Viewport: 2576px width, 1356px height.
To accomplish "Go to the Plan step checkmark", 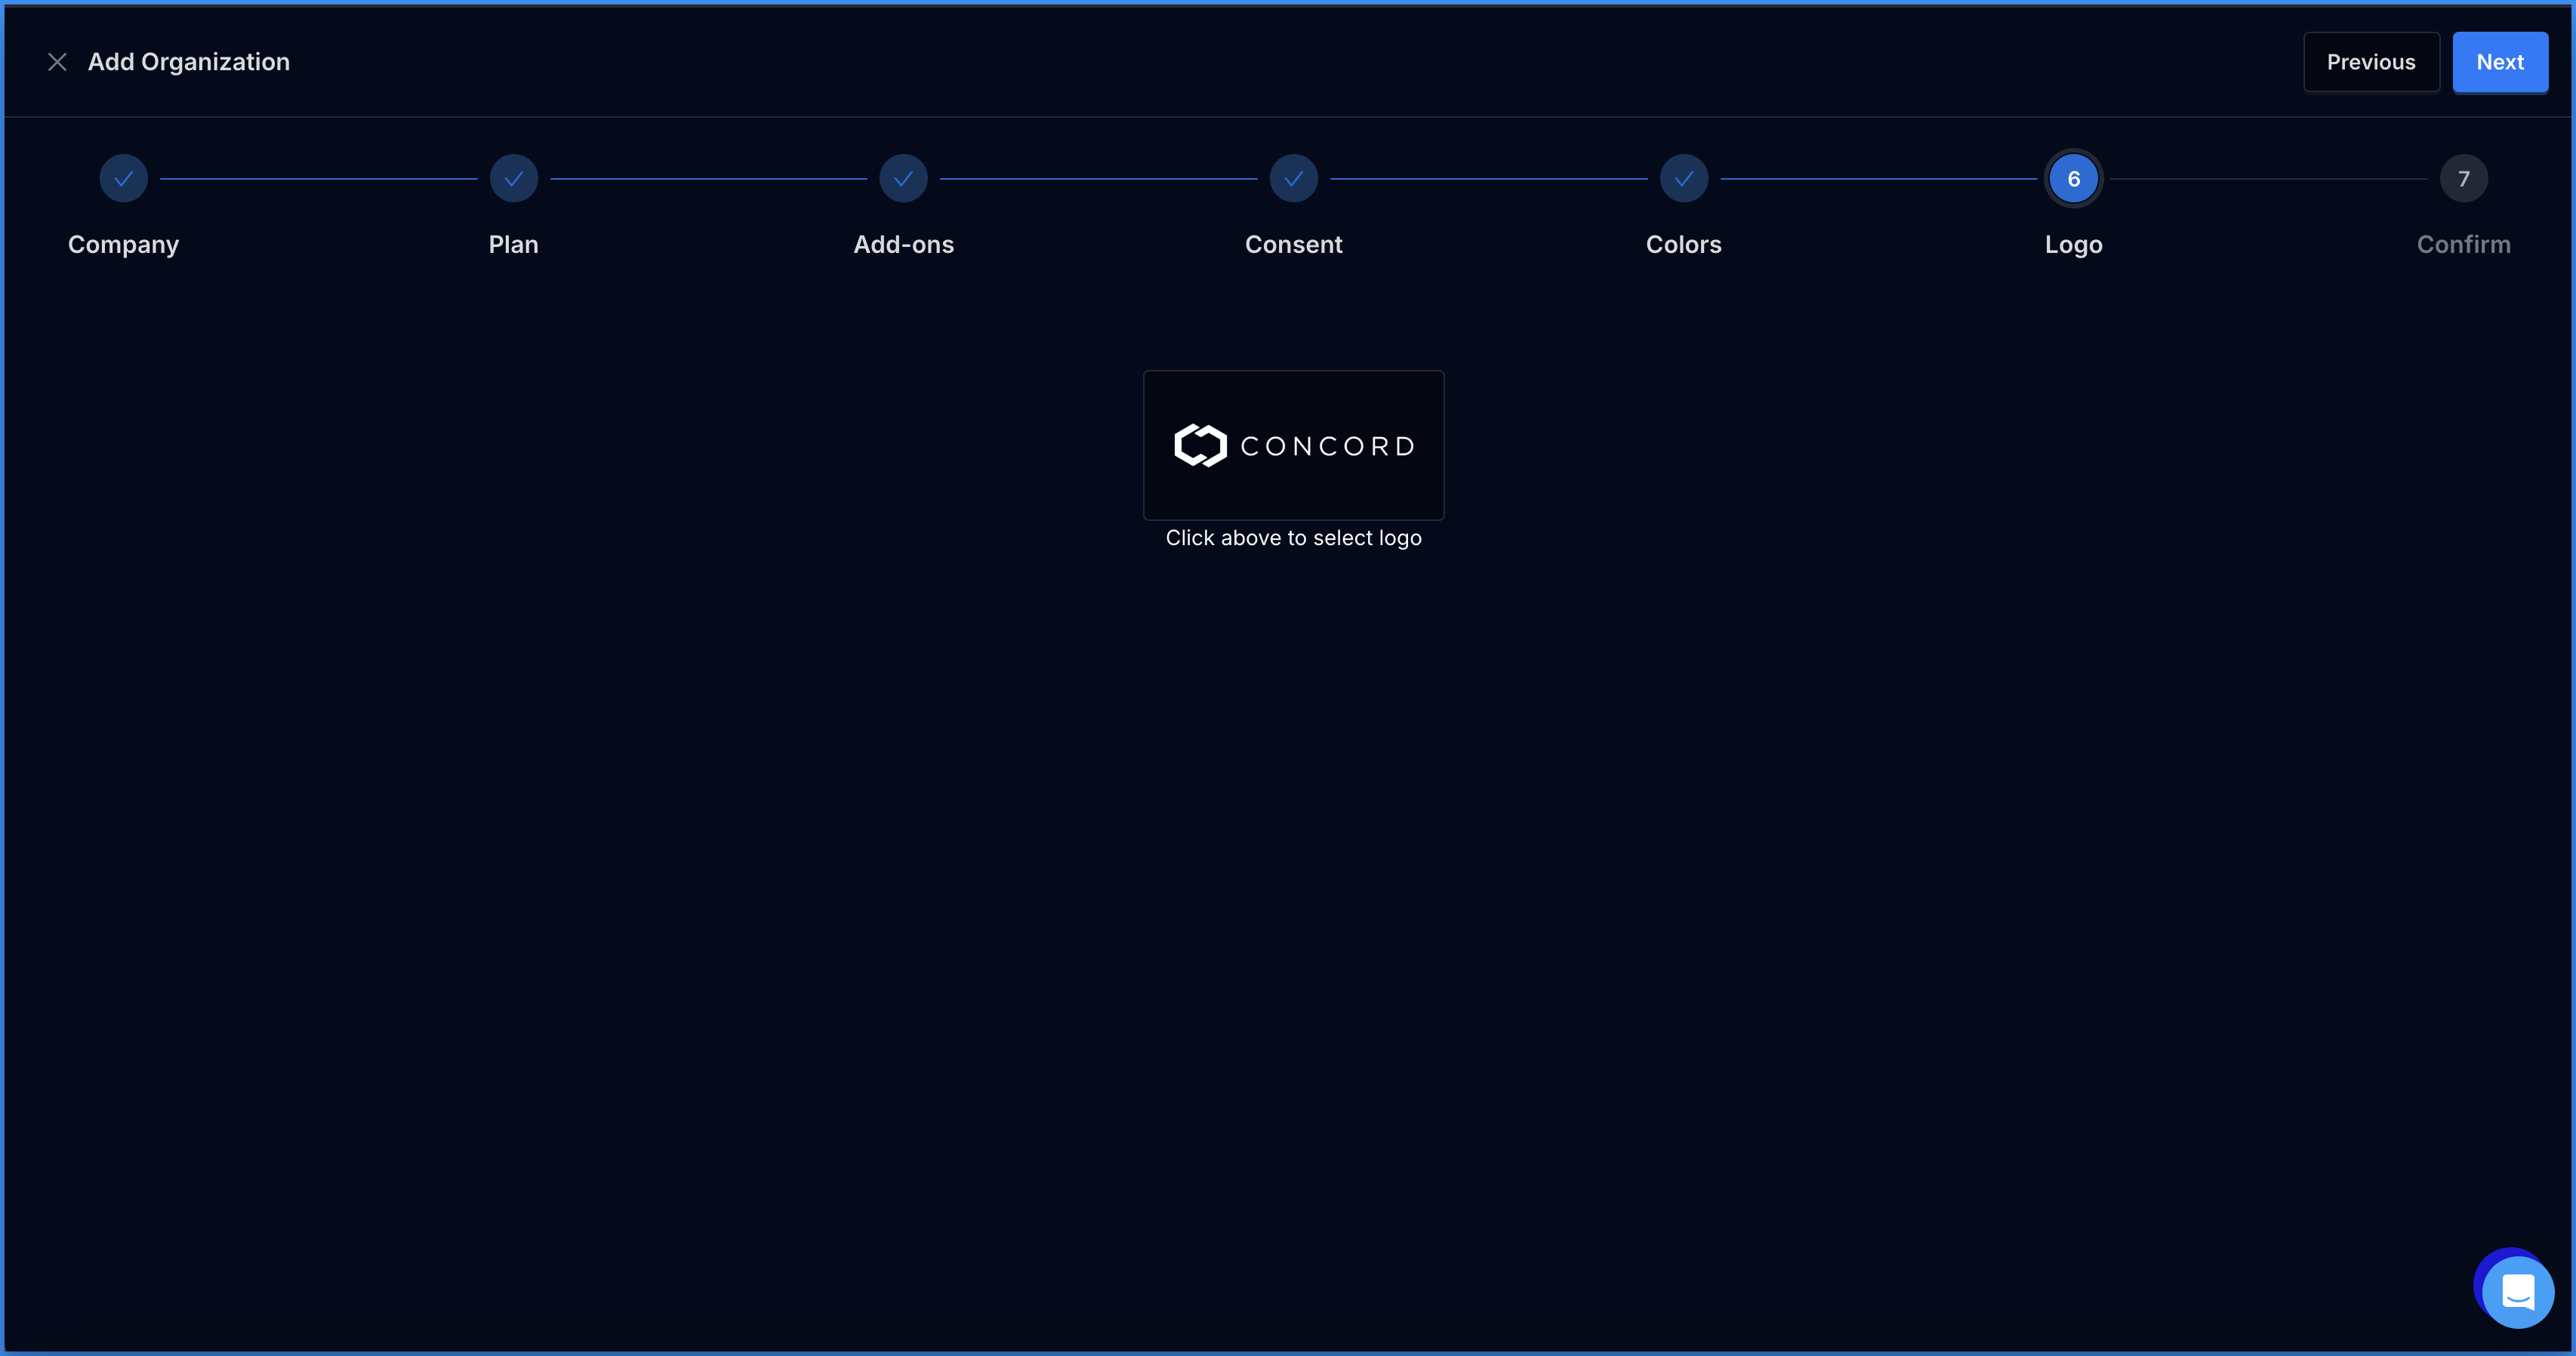I will pyautogui.click(x=514, y=179).
